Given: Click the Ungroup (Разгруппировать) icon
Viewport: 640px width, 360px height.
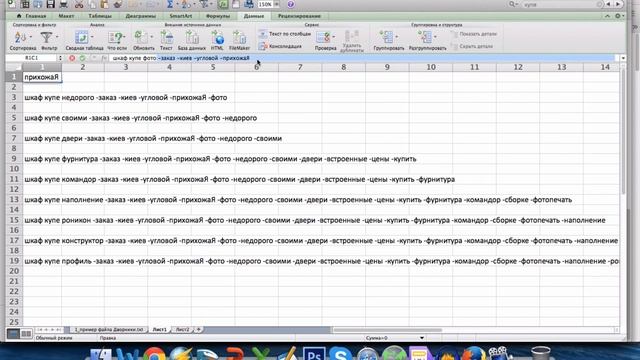Looking at the screenshot, I should click(424, 38).
